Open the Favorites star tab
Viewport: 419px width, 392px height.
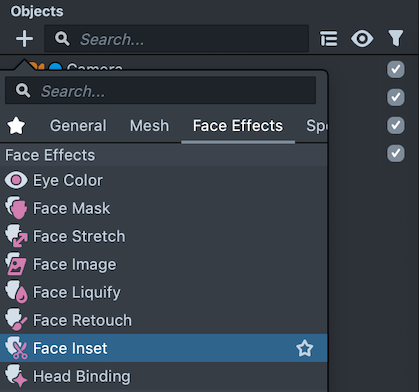(16, 126)
